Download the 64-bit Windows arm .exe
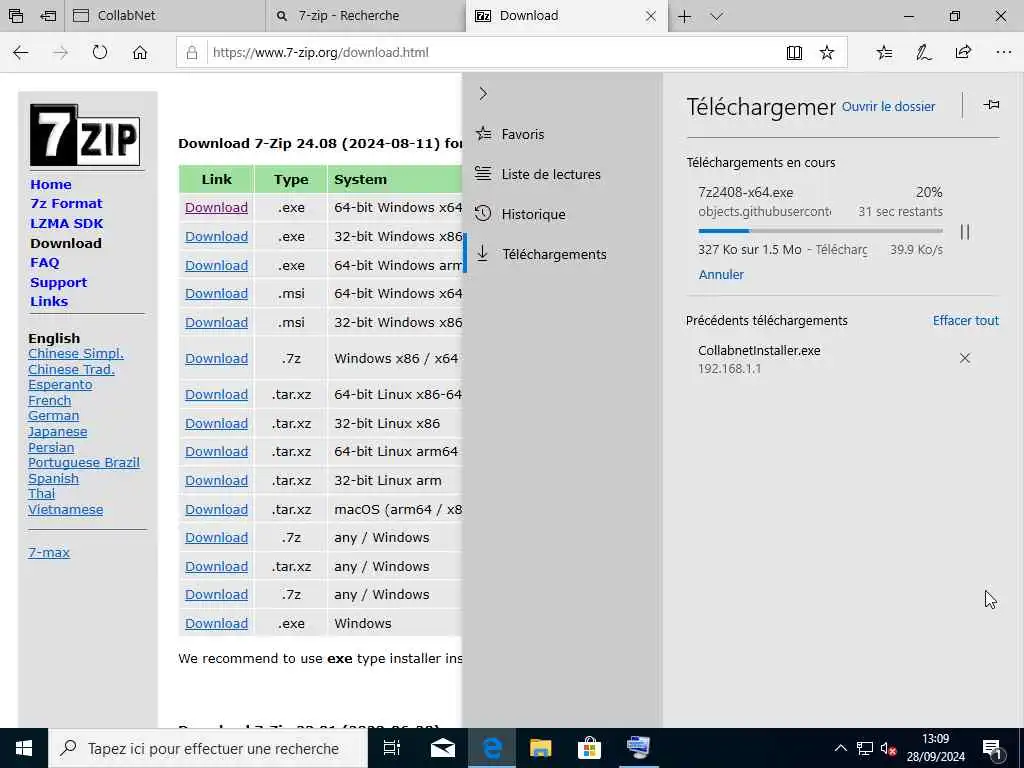1024x768 pixels. click(216, 265)
